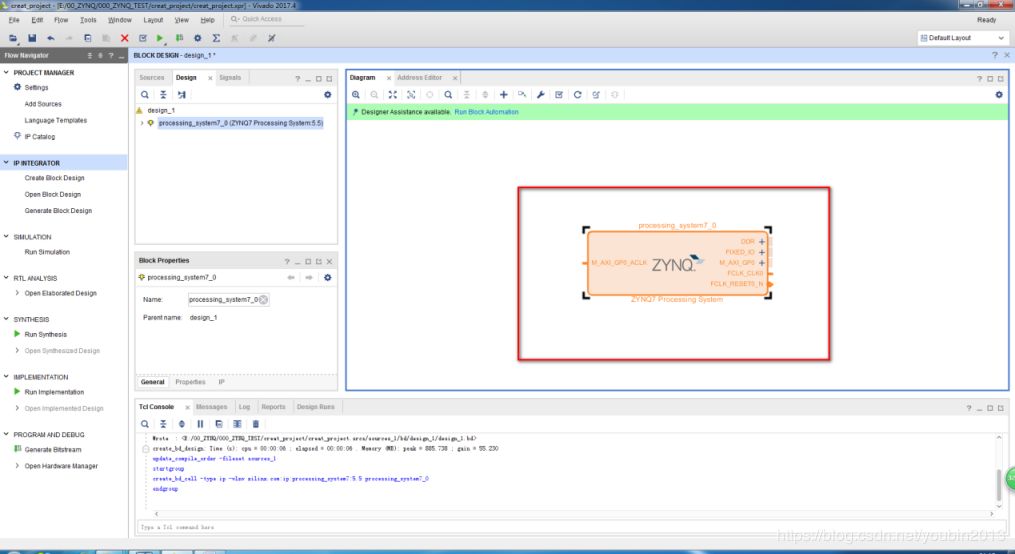Expand processing_system7_0 in Design tree
1015x554 pixels.
(x=142, y=123)
